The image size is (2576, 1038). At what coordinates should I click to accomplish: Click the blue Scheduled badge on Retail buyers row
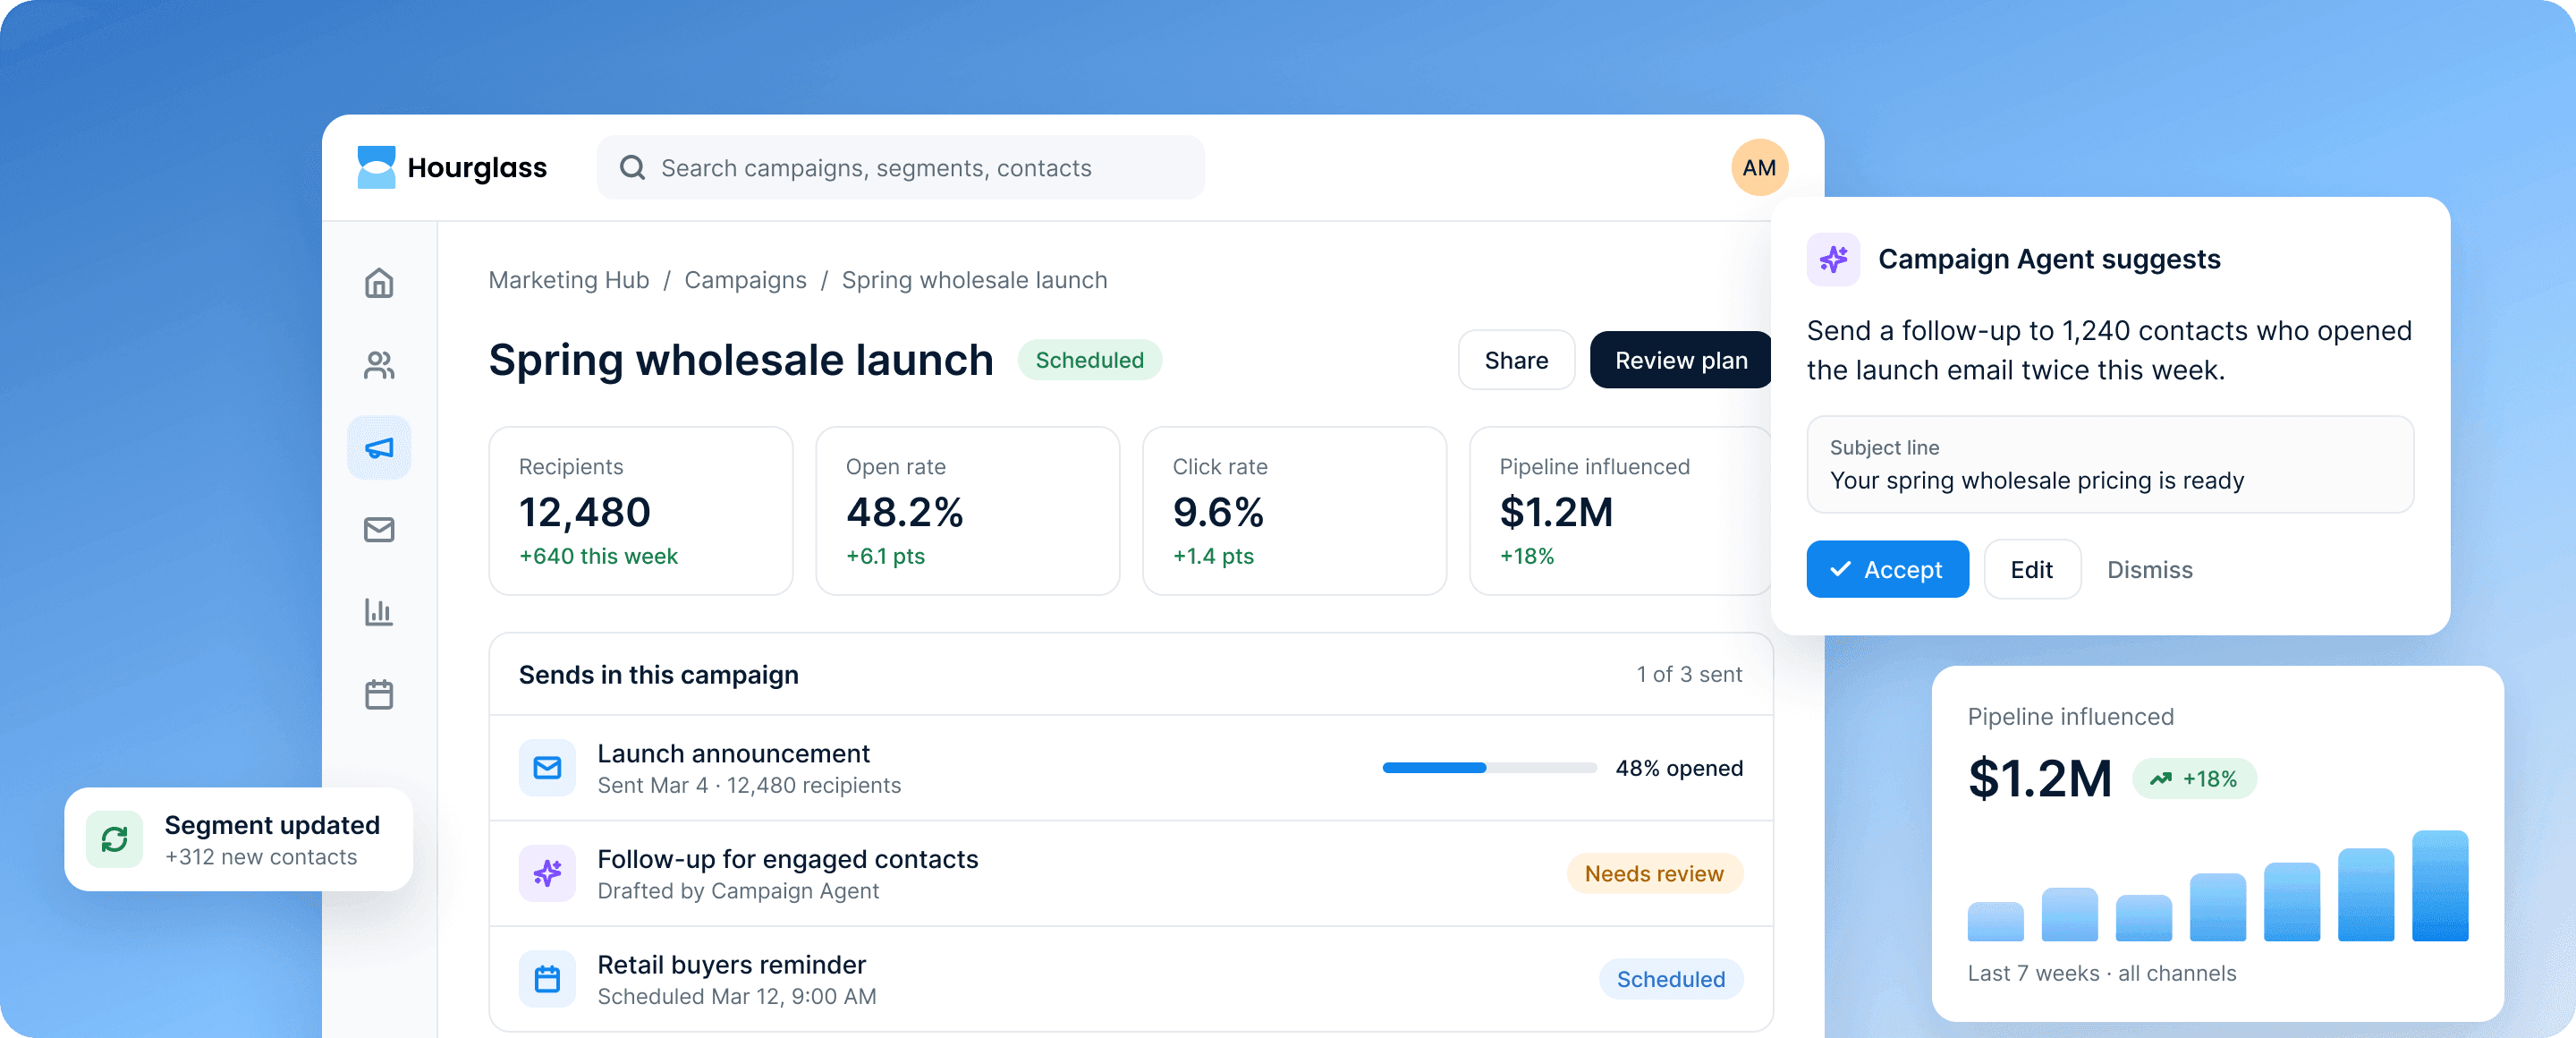pos(1670,979)
